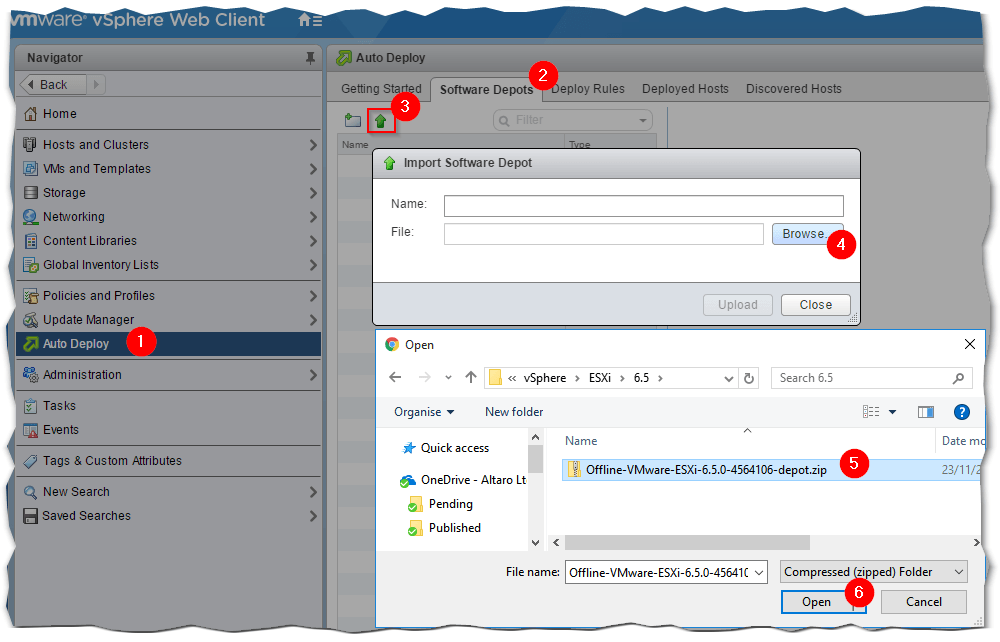Close the Import Software Depot dialog
This screenshot has width=1000, height=642.
coord(816,305)
